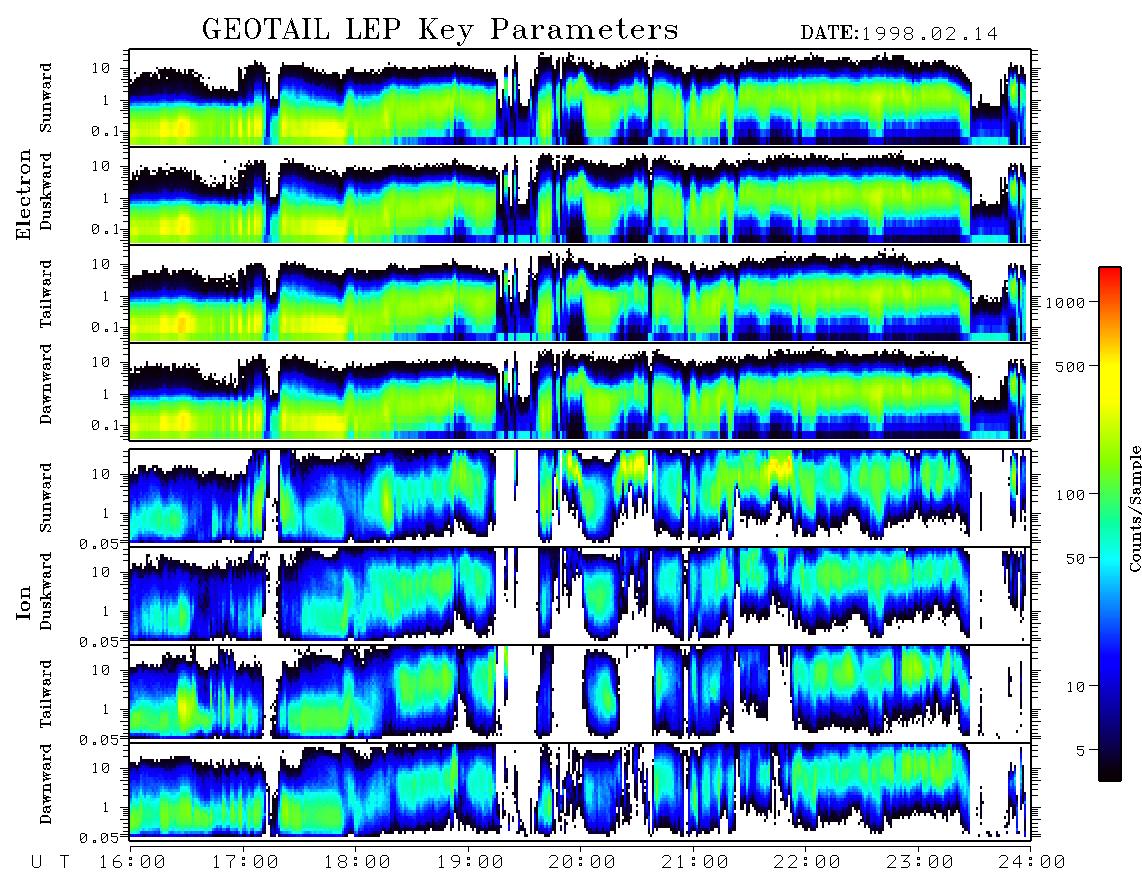Select the DATE:1998.02.14 text
Screen dimensions: 1142x880
point(899,33)
